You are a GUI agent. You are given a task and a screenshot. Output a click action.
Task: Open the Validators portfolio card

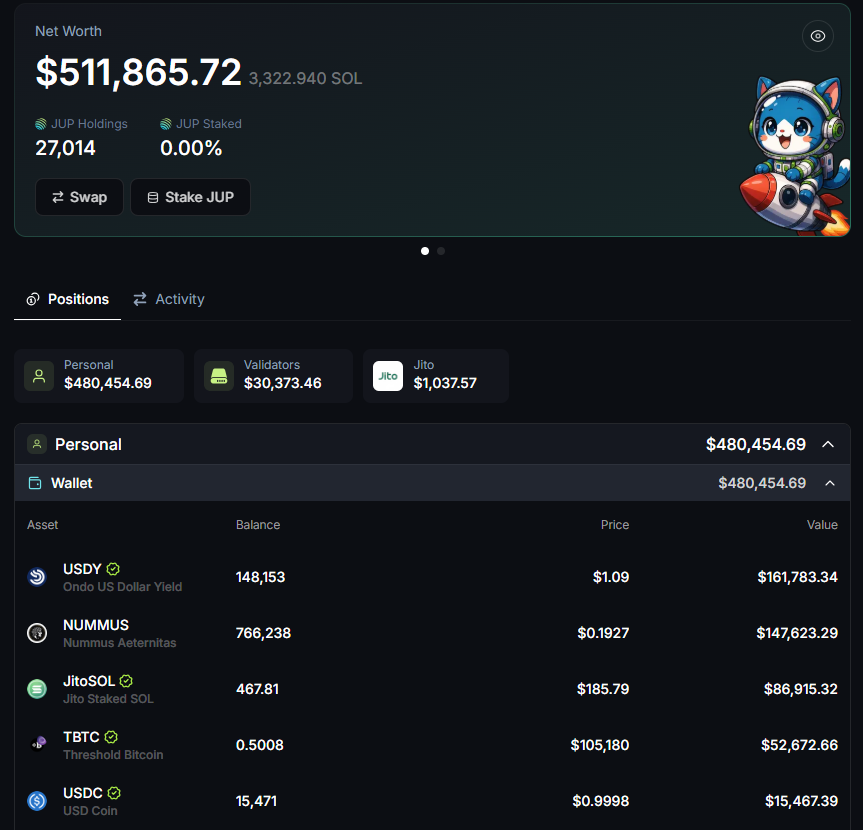[274, 375]
